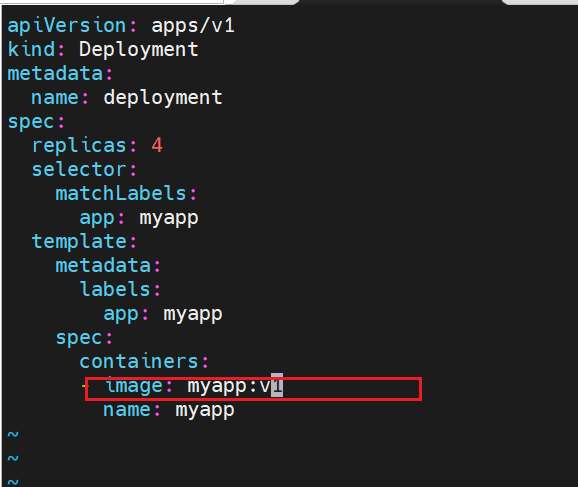Click the 'image' key
The image size is (578, 487).
point(134,386)
